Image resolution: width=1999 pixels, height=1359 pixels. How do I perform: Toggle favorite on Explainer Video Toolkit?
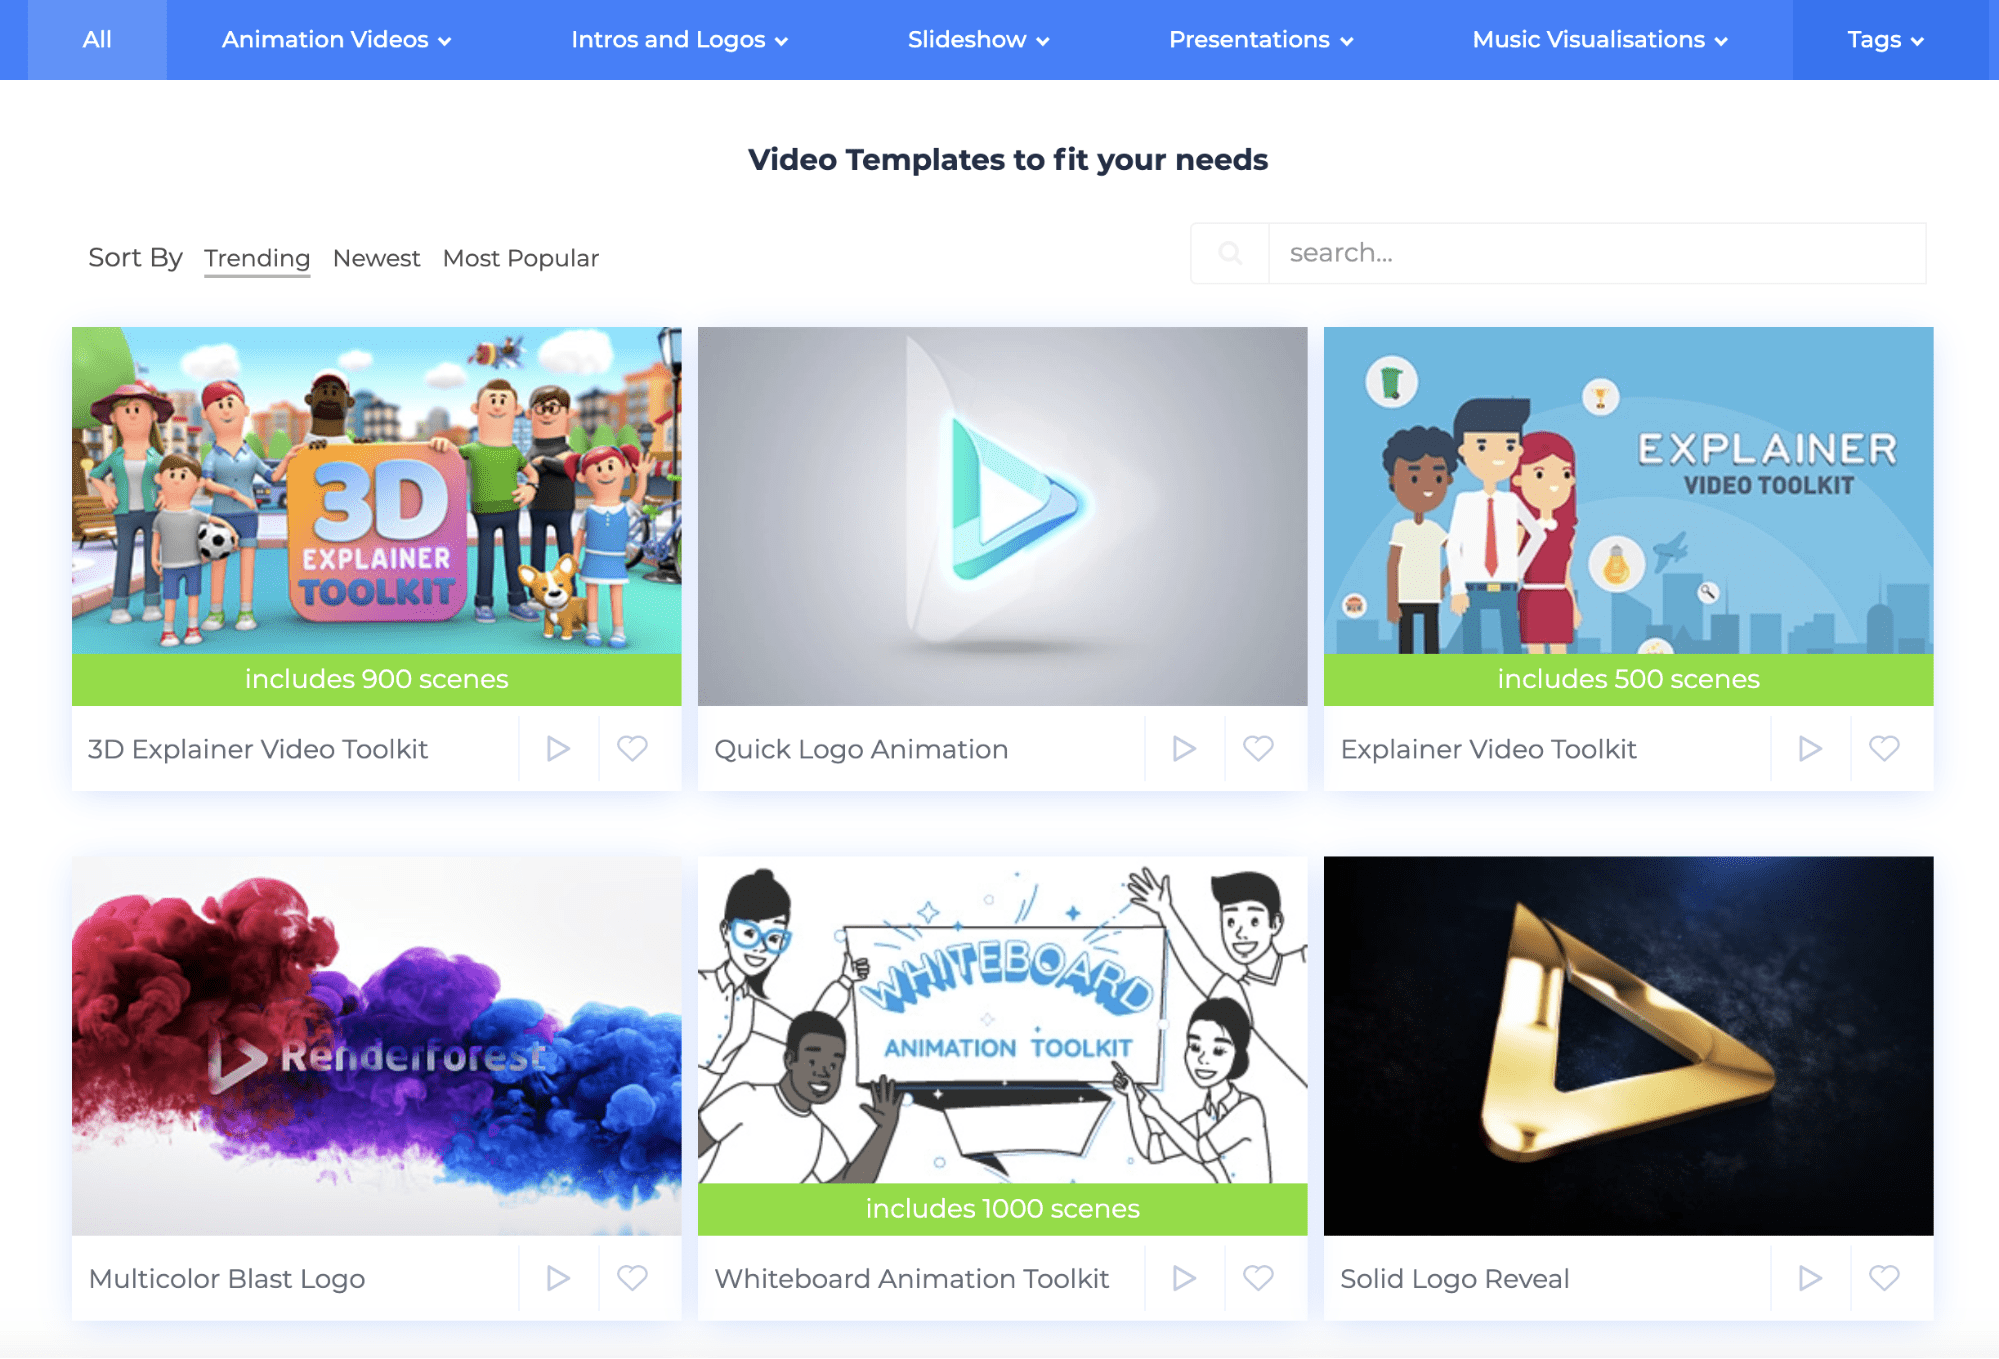coord(1884,749)
